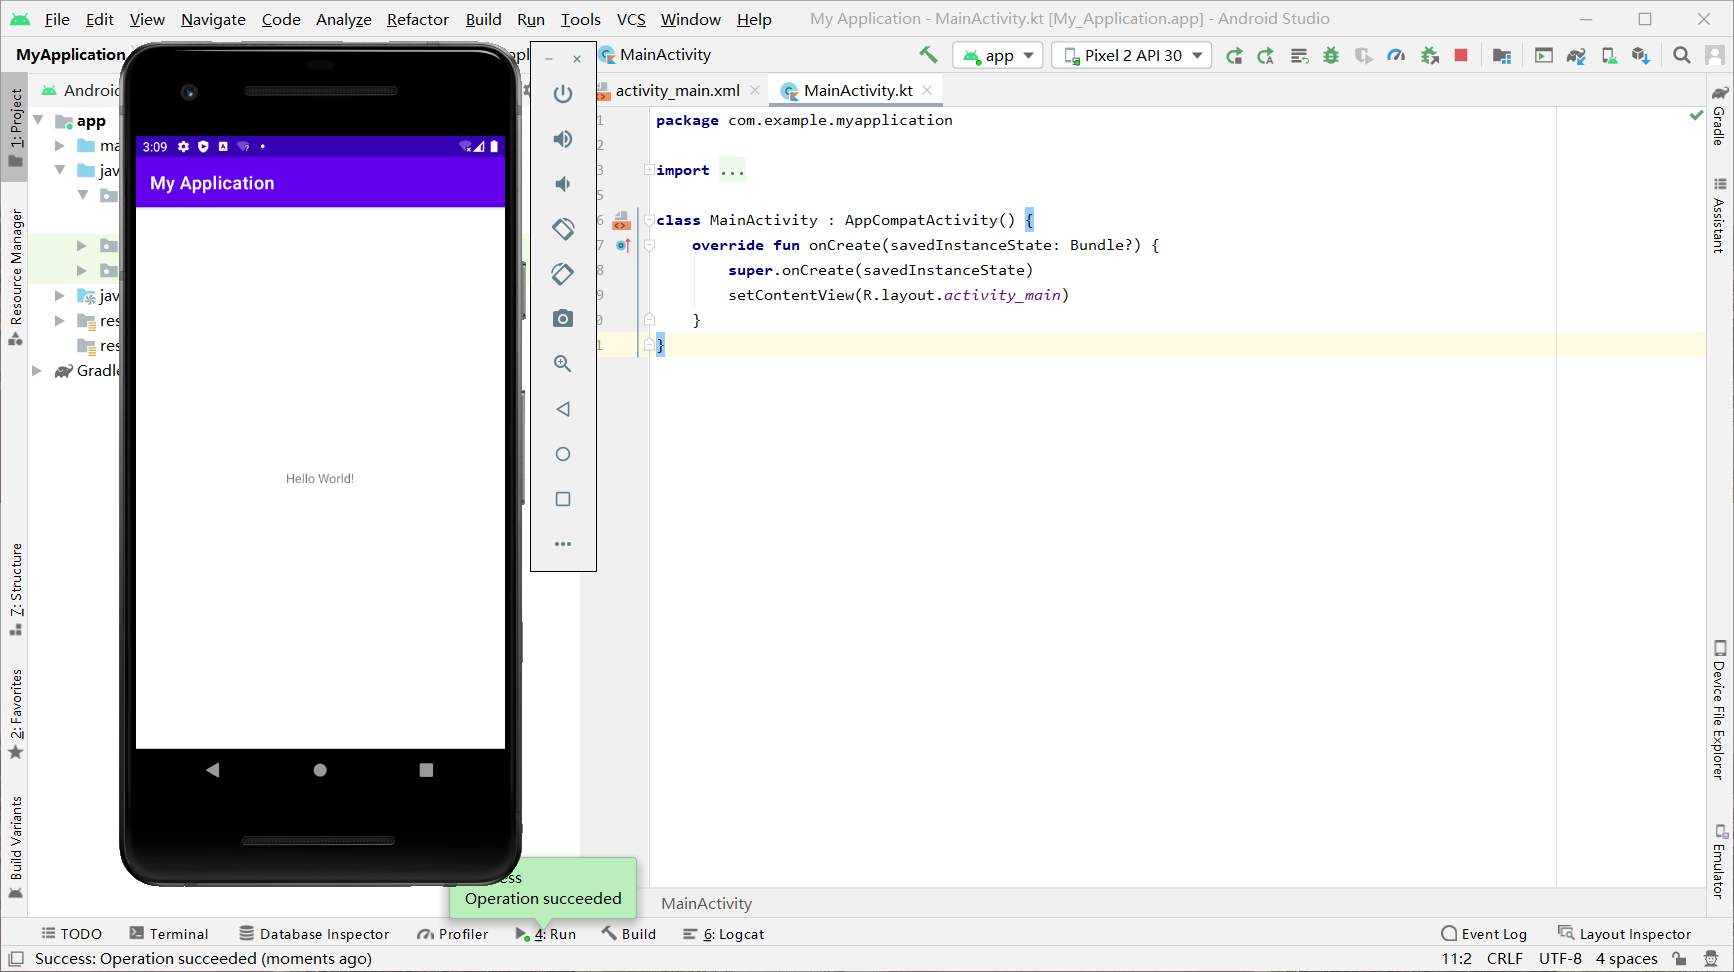Open Project Structure from toolbar icon
The image size is (1734, 972).
tap(1501, 55)
